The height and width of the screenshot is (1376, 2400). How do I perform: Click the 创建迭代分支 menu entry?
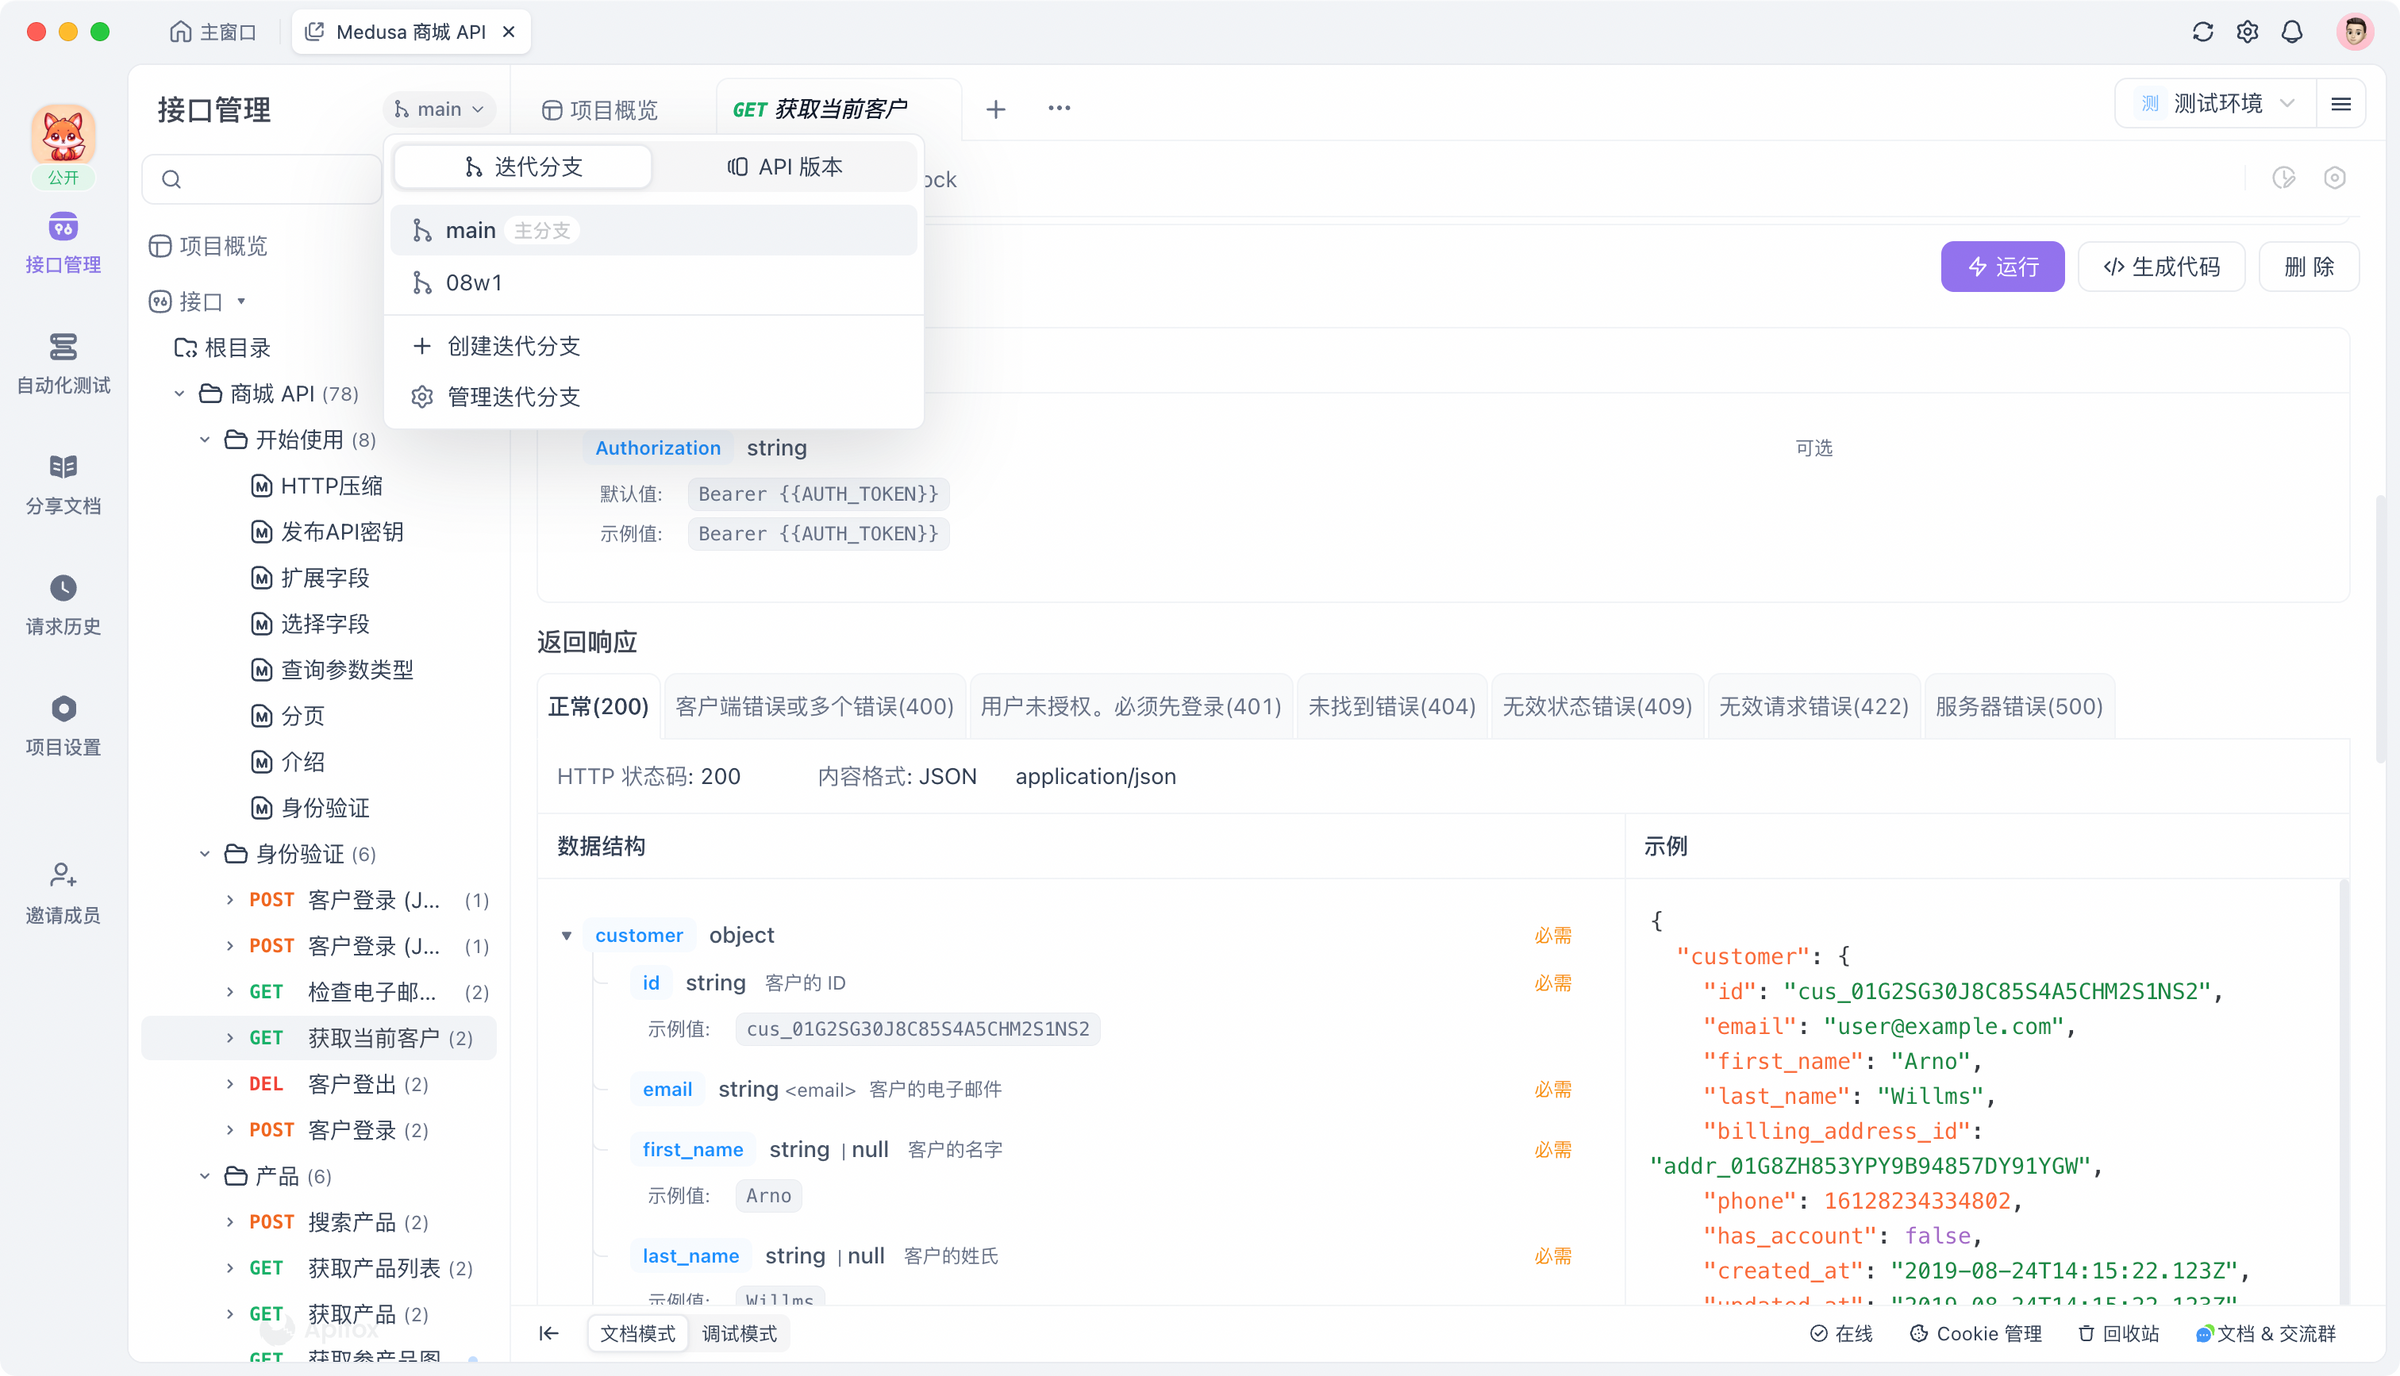tap(511, 345)
